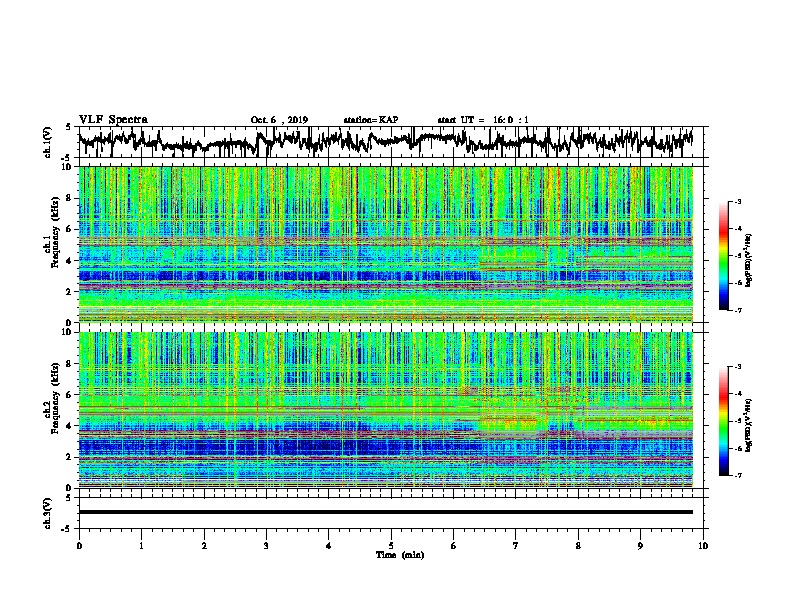Image resolution: width=792 pixels, height=612 pixels.
Task: Click the ch.1 voltage waveform trace
Action: [x=385, y=142]
